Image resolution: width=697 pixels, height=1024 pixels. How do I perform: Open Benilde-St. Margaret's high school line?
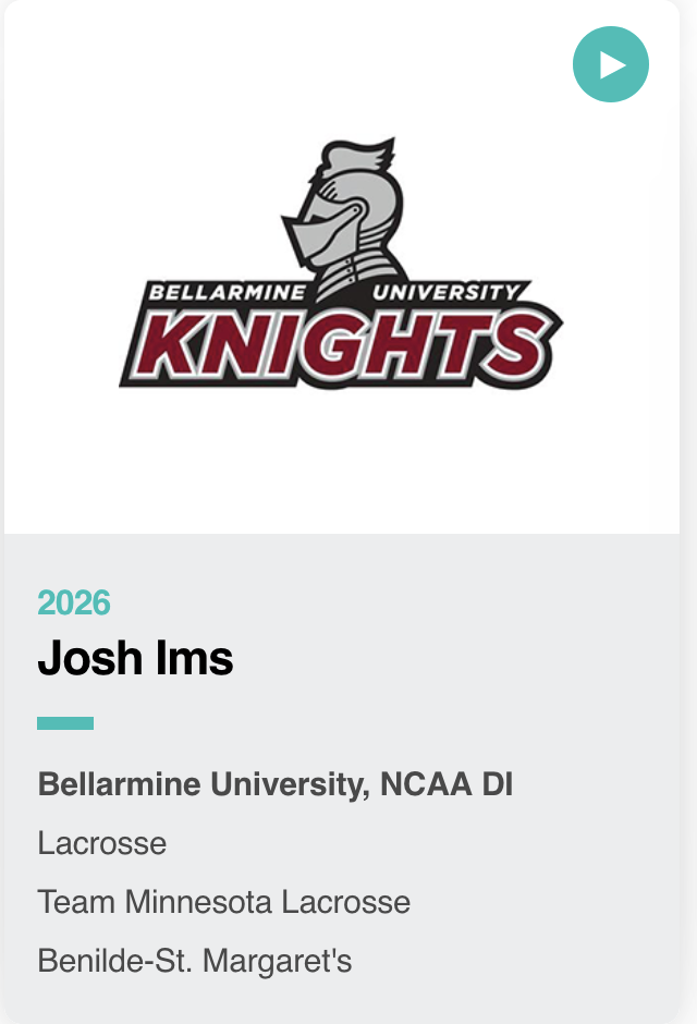[195, 961]
